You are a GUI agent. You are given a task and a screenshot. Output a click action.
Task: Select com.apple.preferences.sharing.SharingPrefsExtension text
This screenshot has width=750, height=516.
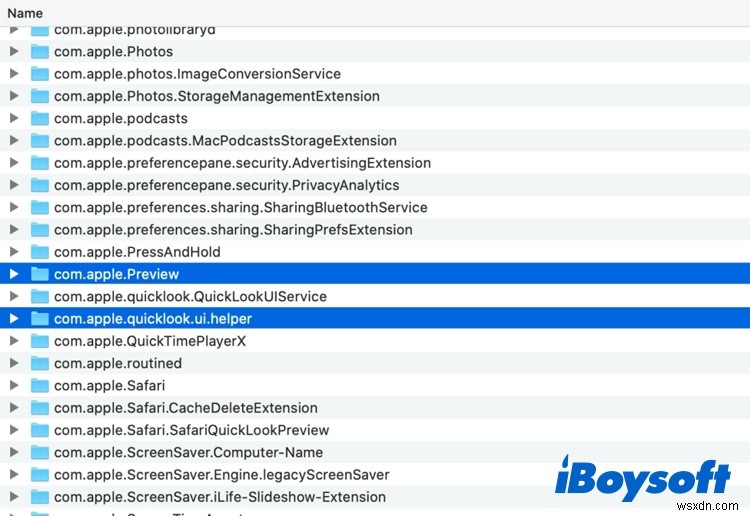click(x=233, y=230)
